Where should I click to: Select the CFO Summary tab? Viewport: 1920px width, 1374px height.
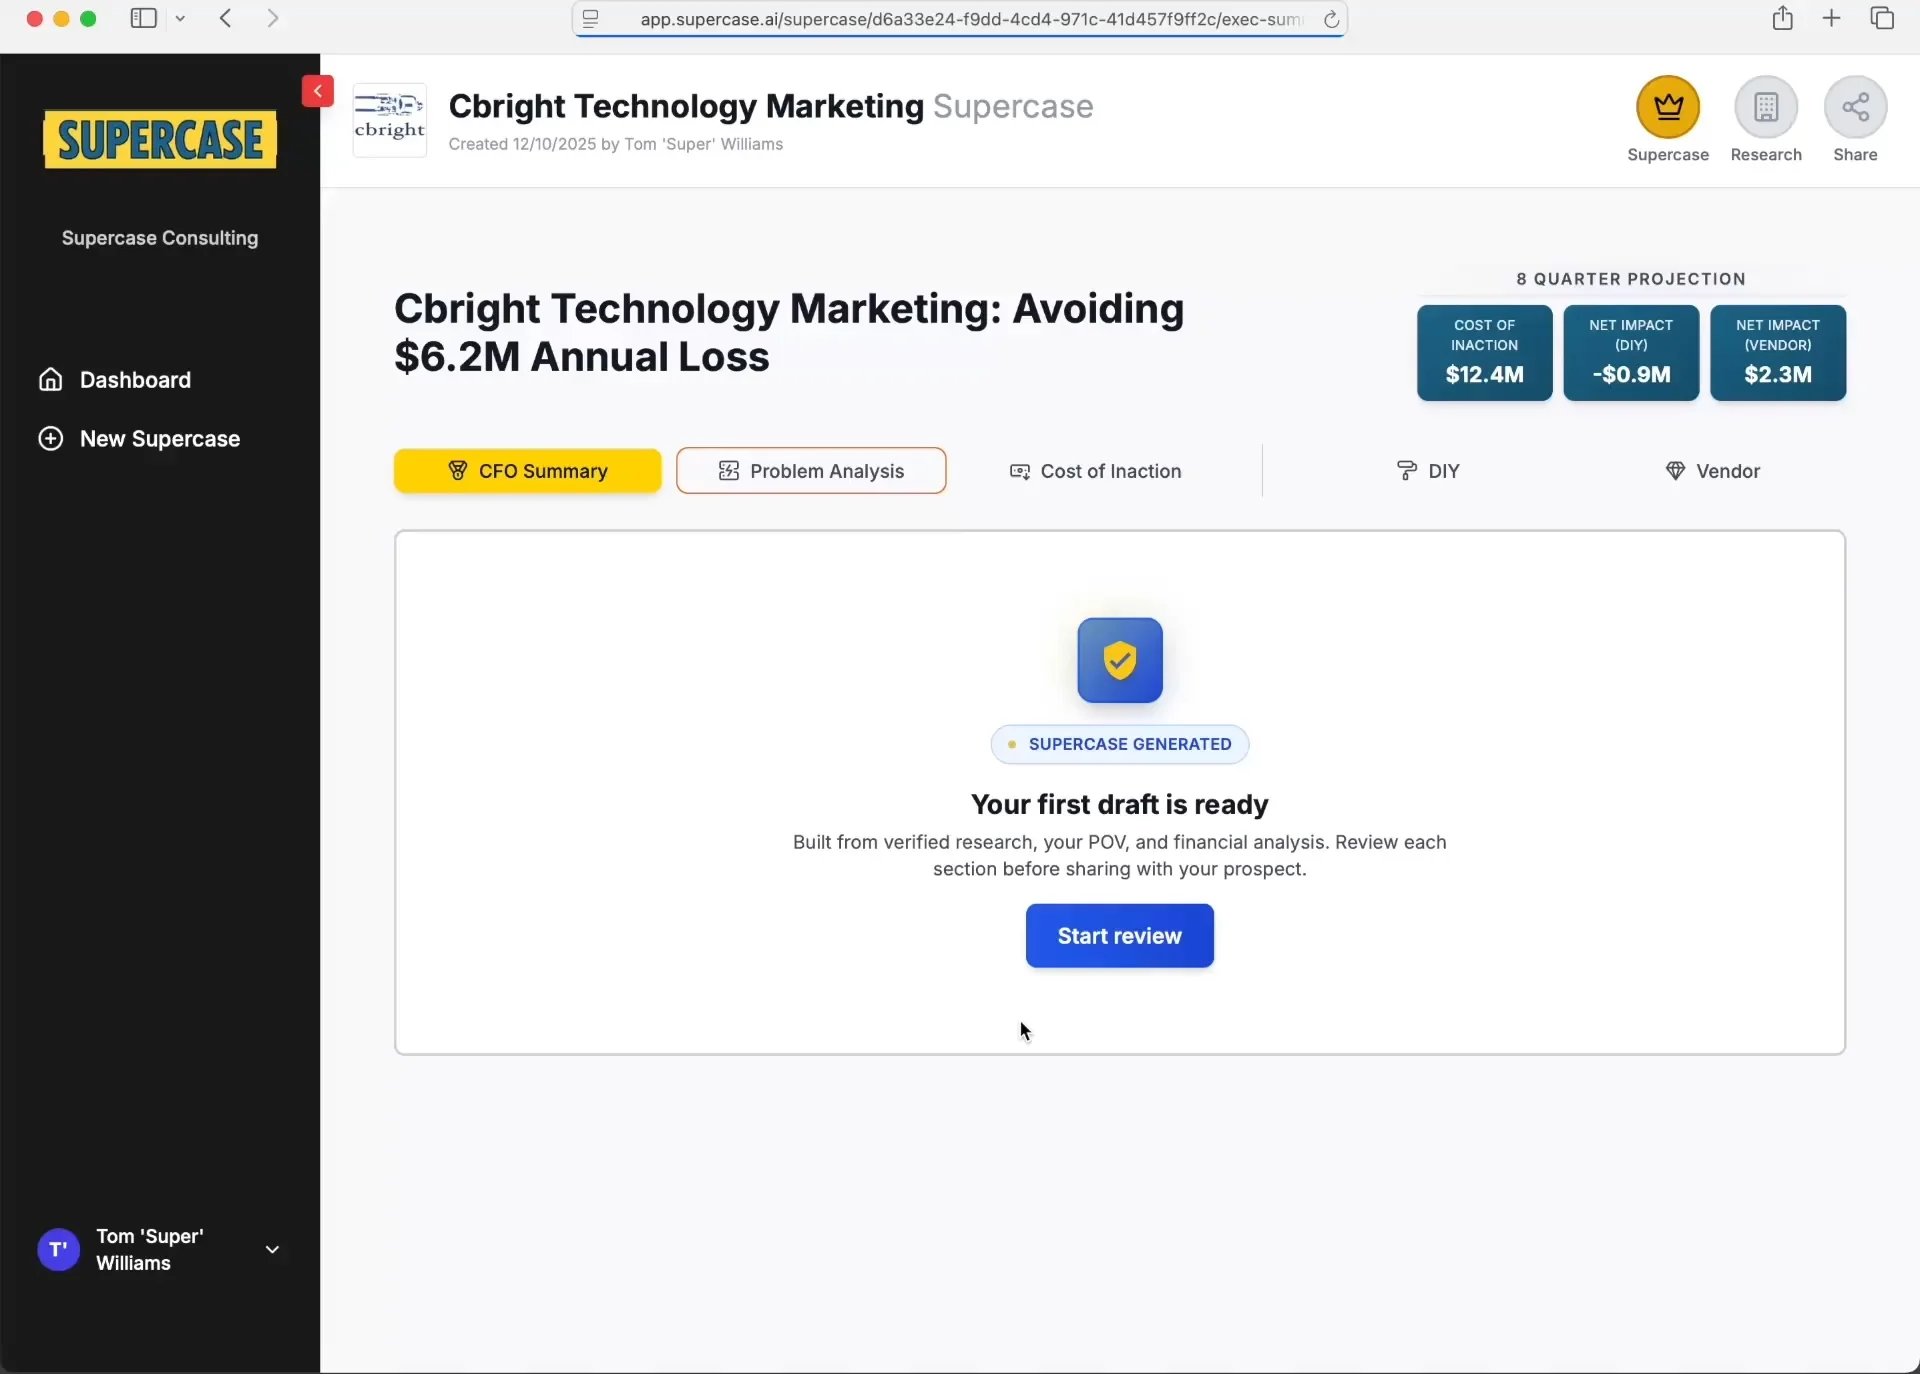pos(527,471)
